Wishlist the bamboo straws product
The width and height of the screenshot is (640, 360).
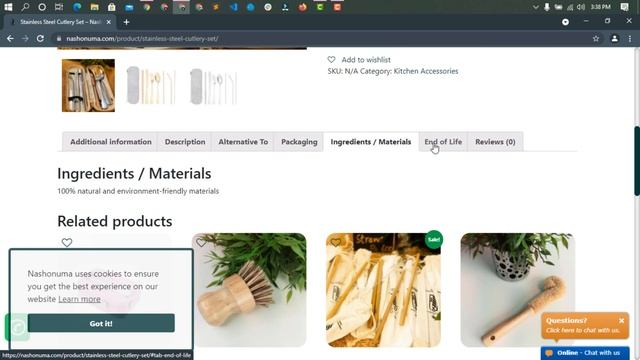336,242
